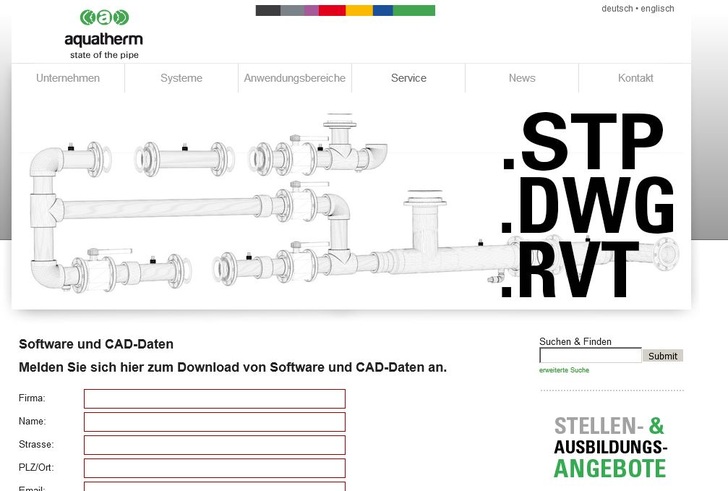Click the aquatherm logo
Screen dimensions: 728x491
pos(103,32)
